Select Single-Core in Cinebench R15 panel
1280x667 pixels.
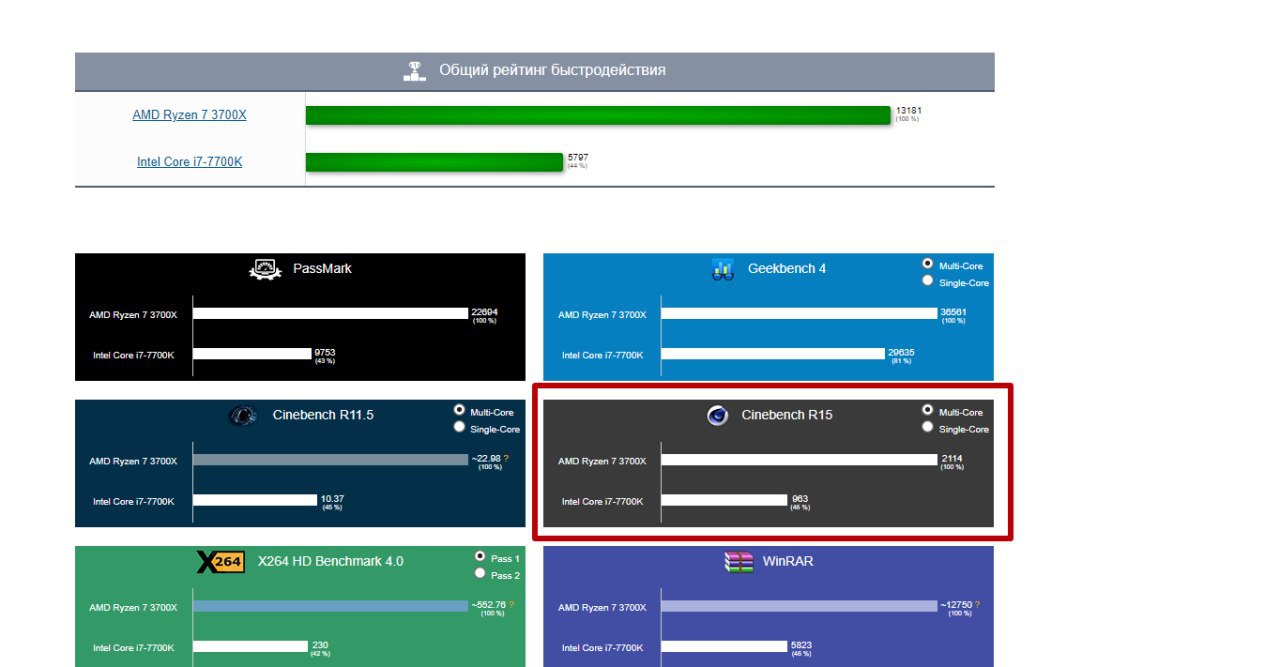[x=927, y=427]
